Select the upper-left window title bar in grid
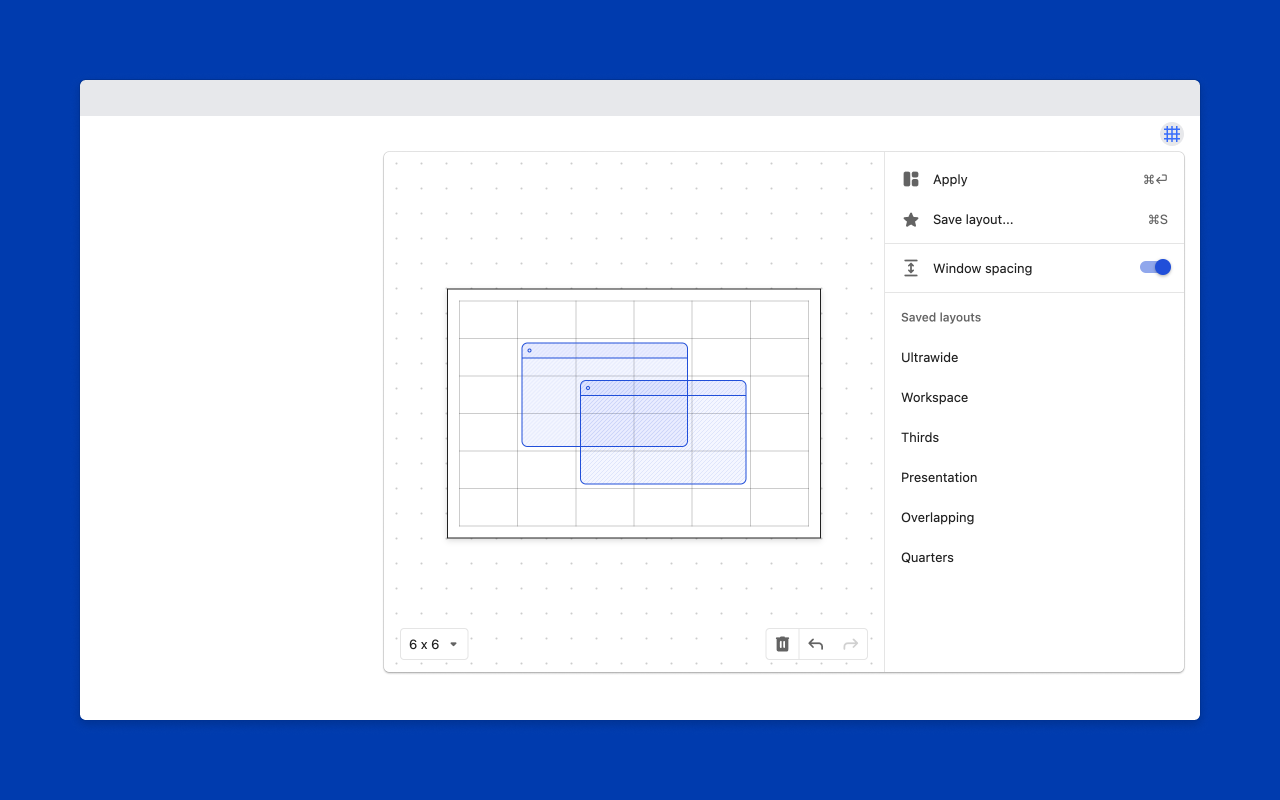The width and height of the screenshot is (1280, 800). pyautogui.click(x=605, y=350)
